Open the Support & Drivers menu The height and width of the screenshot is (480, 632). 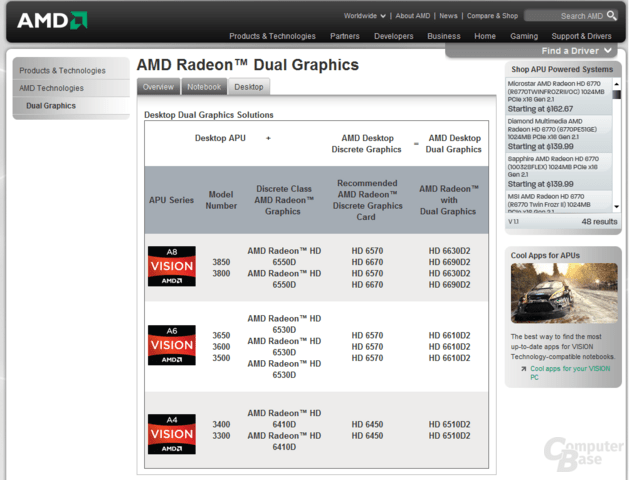[x=581, y=36]
